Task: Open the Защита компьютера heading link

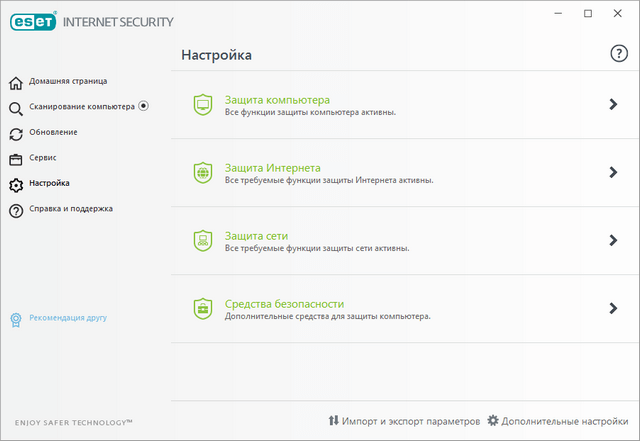Action: (x=277, y=99)
